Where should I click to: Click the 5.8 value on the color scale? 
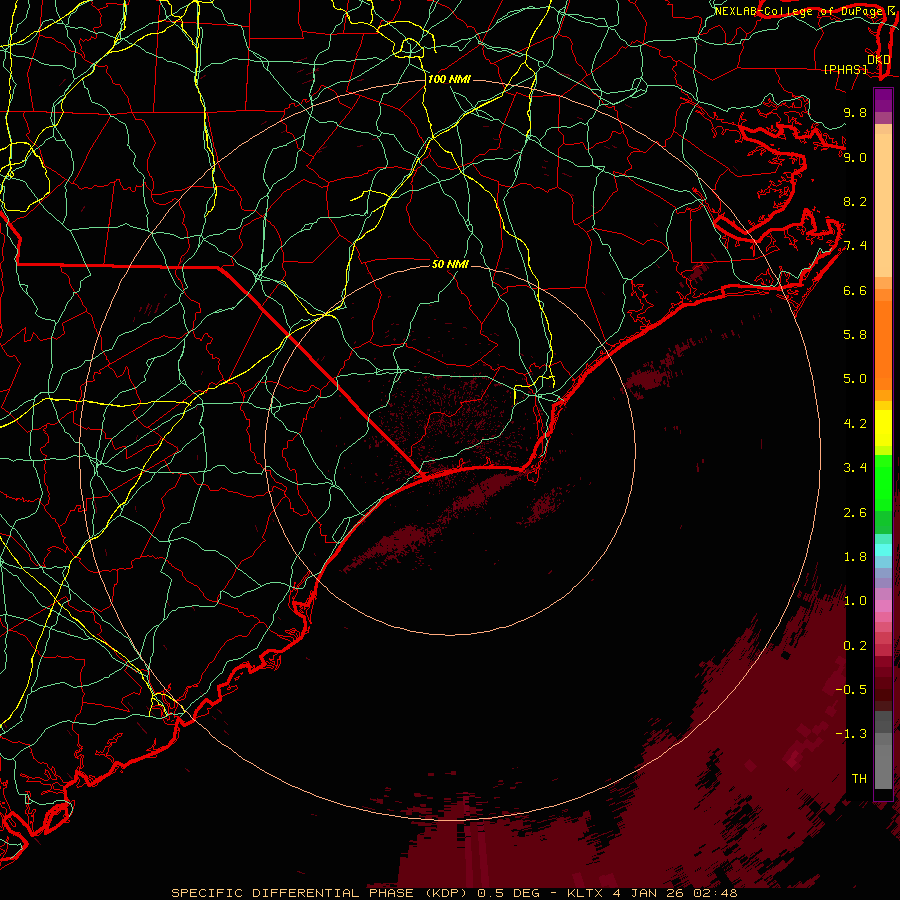(x=855, y=335)
